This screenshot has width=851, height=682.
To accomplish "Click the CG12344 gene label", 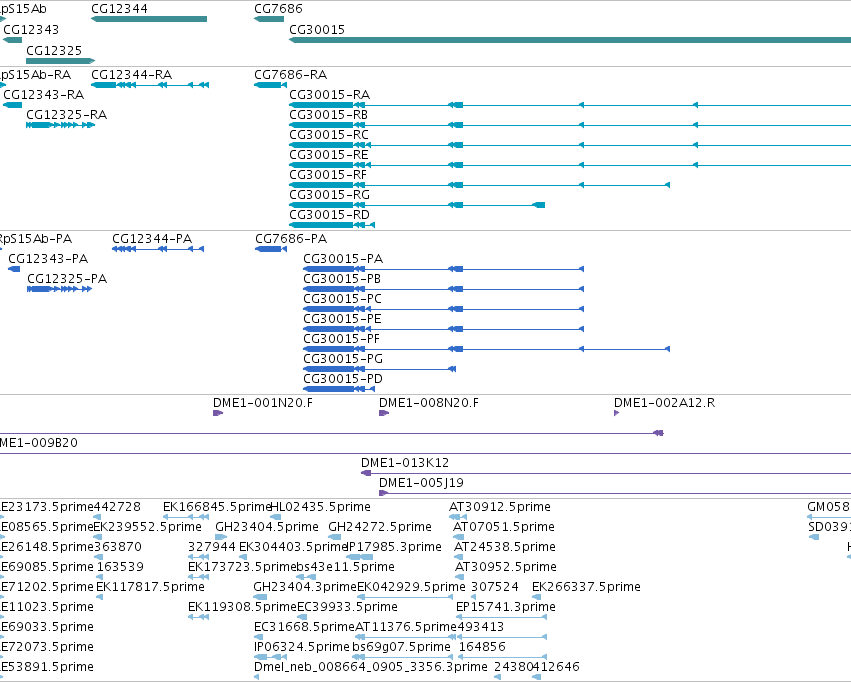I will tap(119, 9).
